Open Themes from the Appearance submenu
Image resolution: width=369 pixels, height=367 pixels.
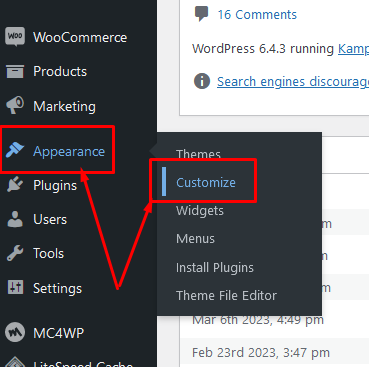coord(198,154)
